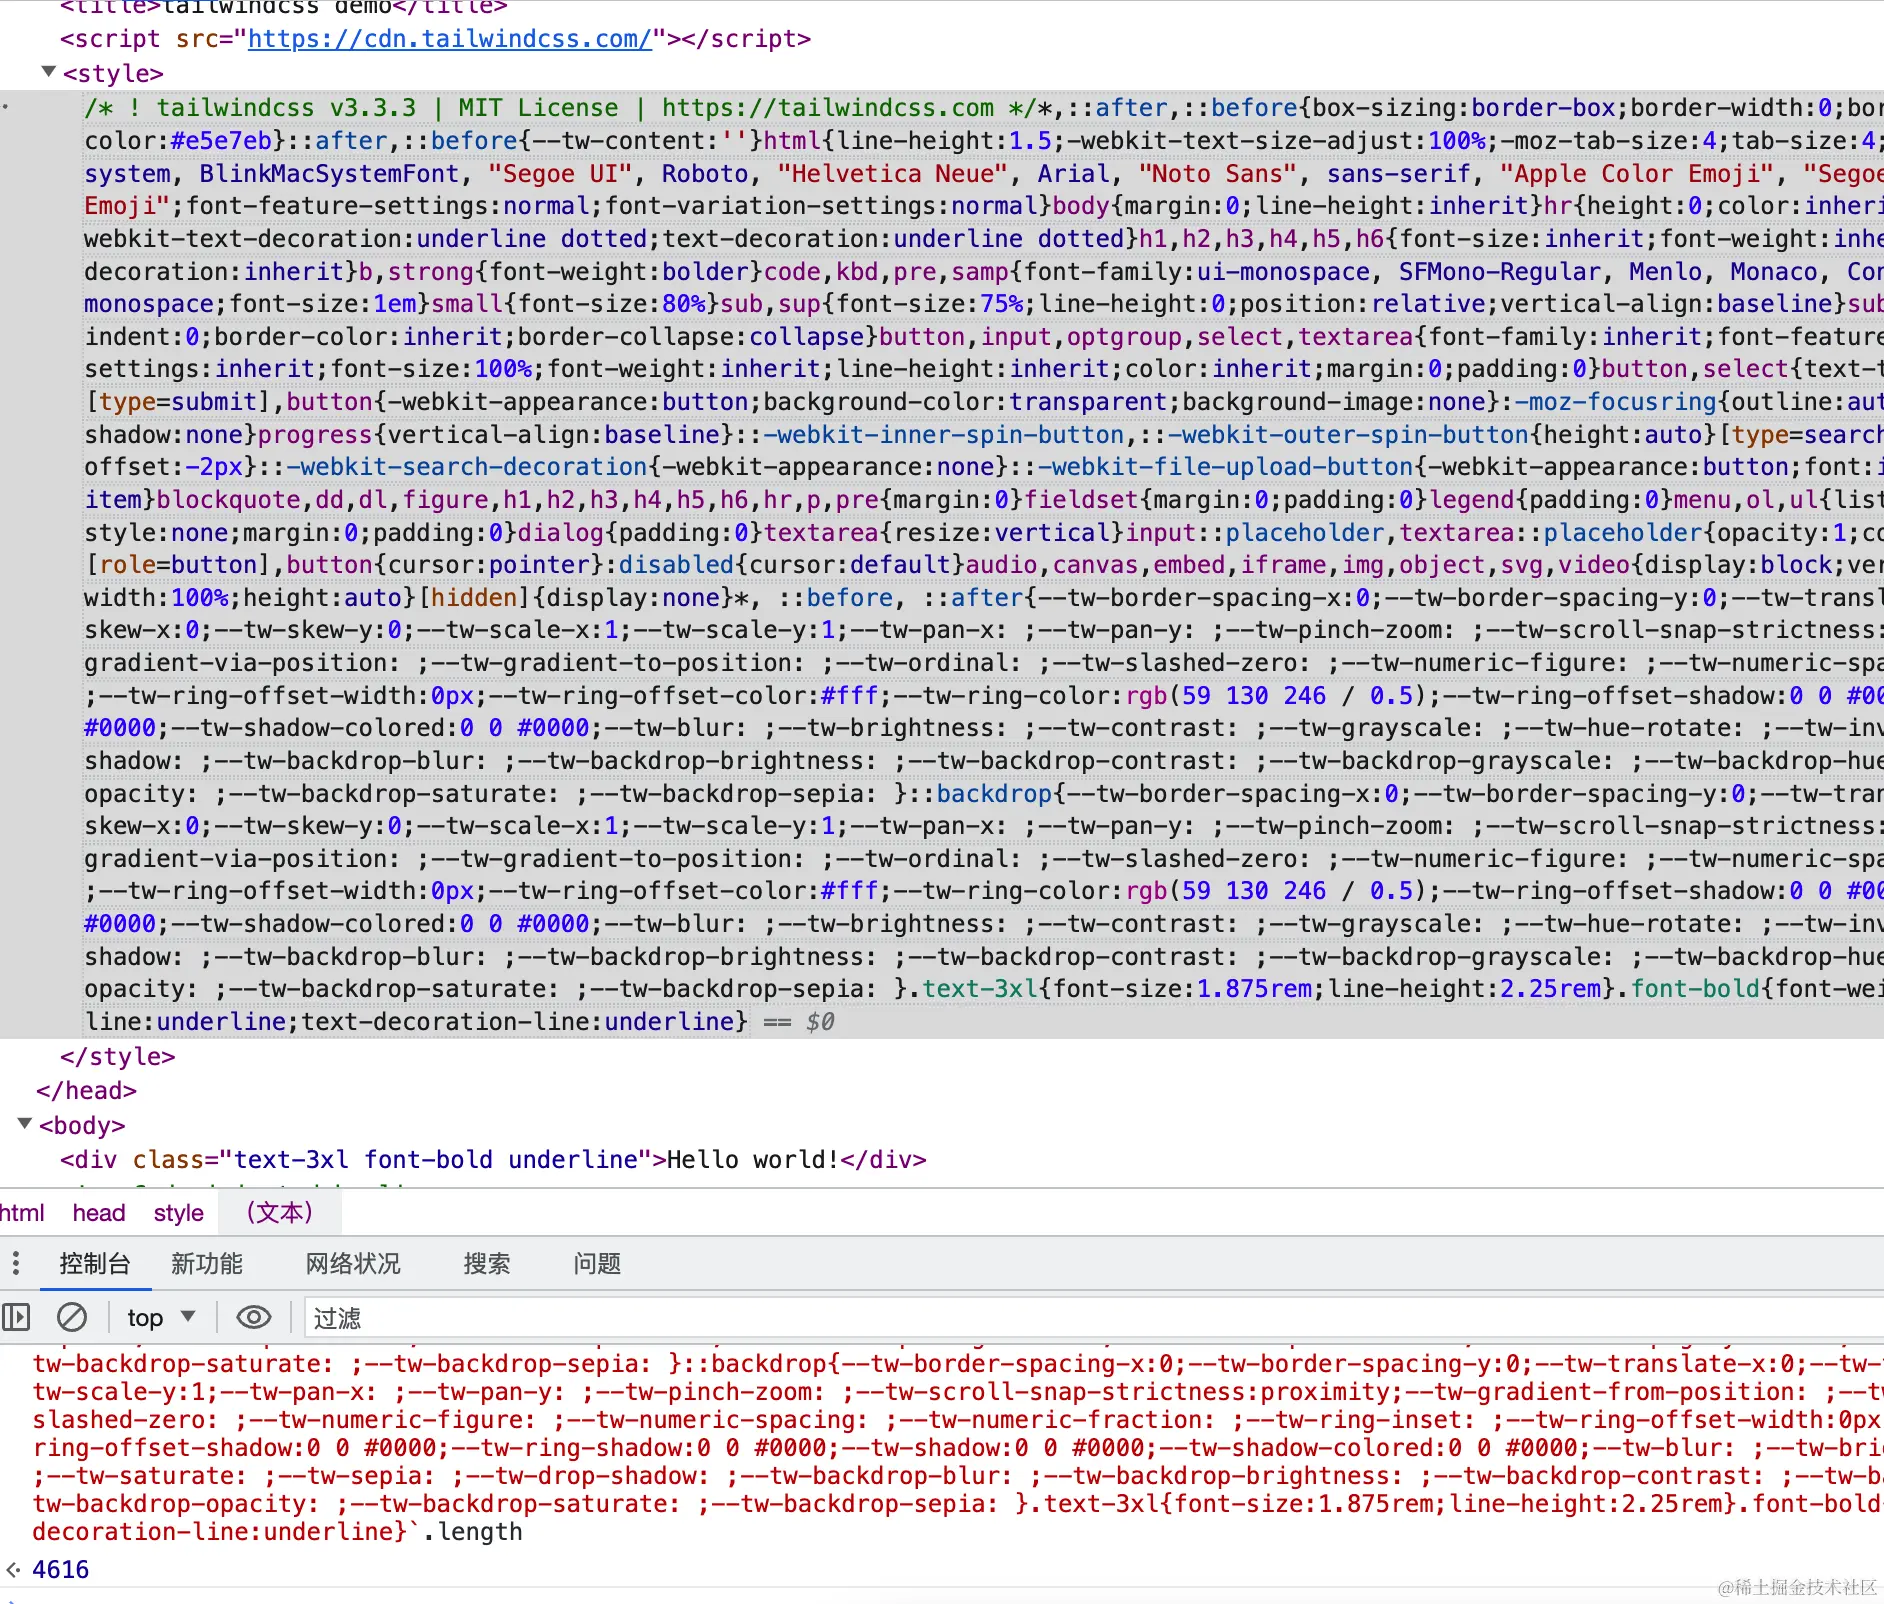Click the console result 4616
The image size is (1884, 1604).
pos(61,1570)
